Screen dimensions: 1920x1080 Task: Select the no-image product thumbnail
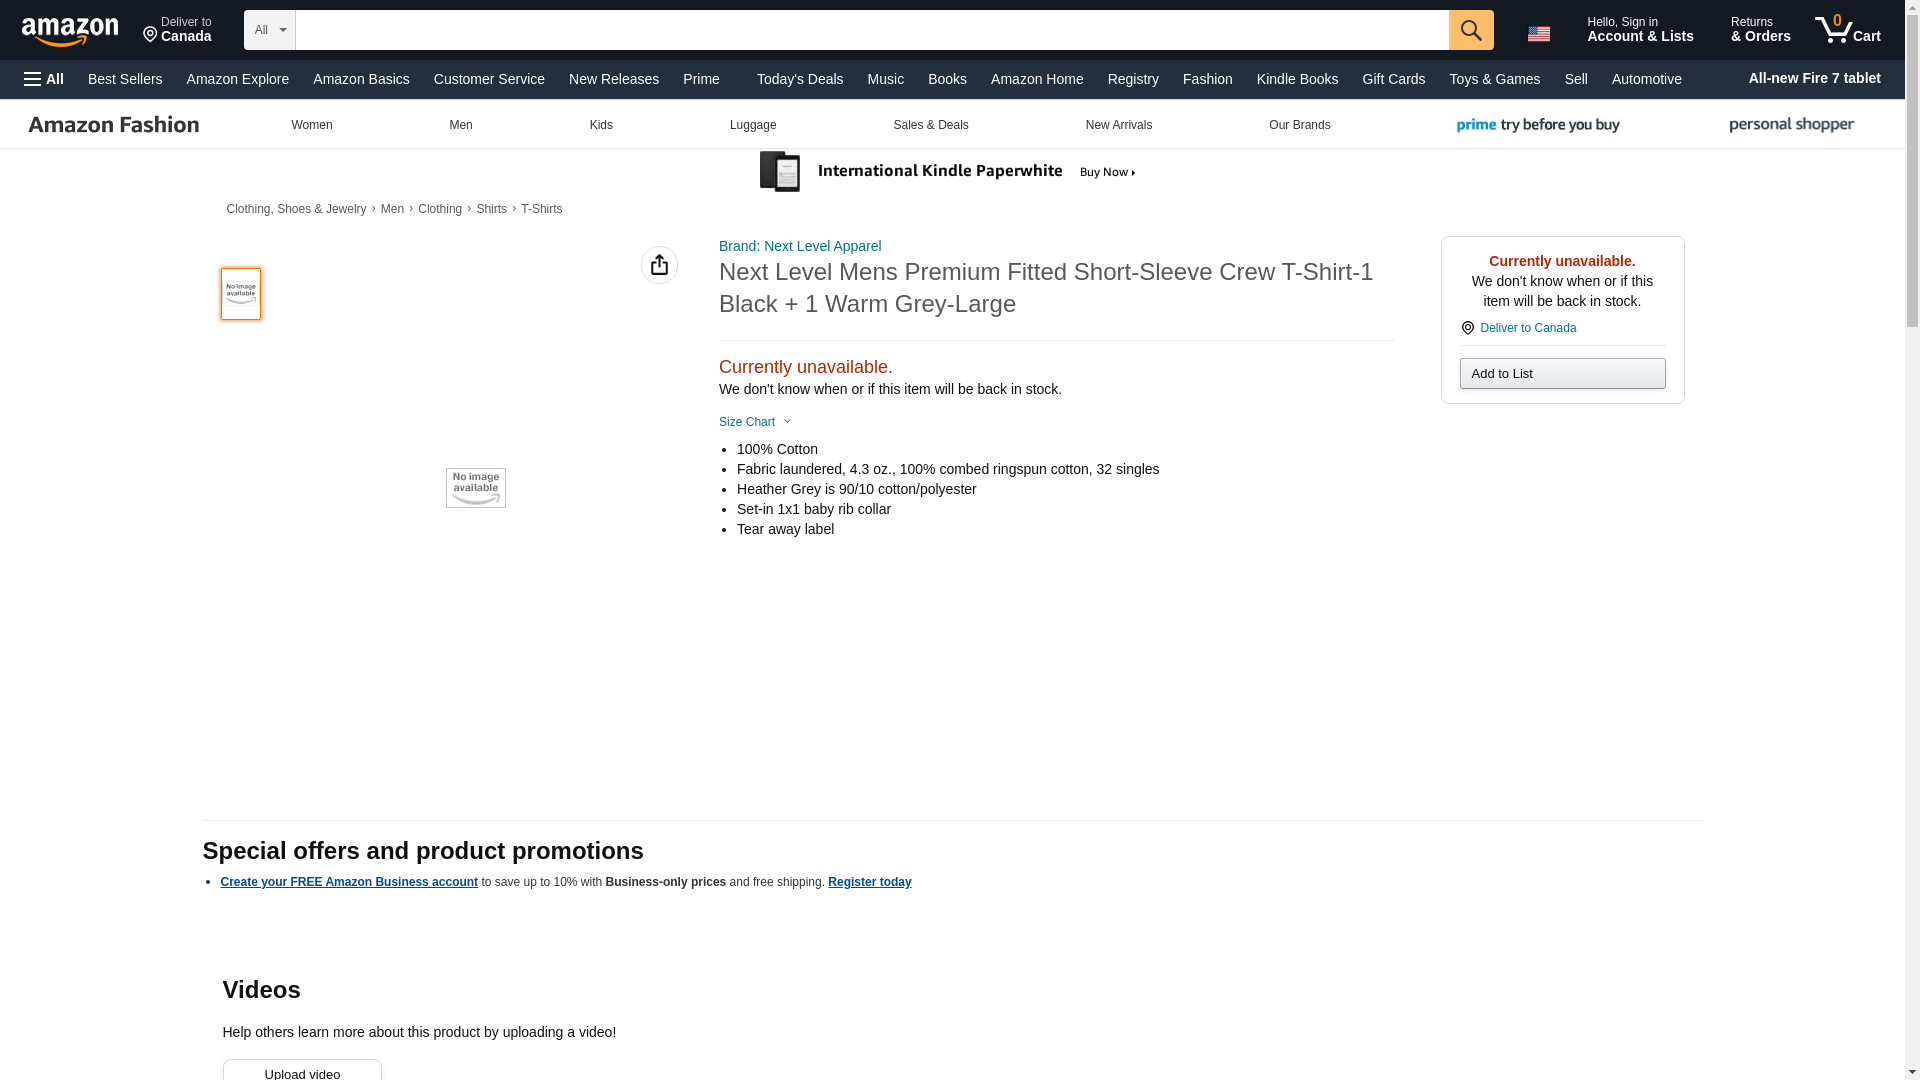(241, 294)
